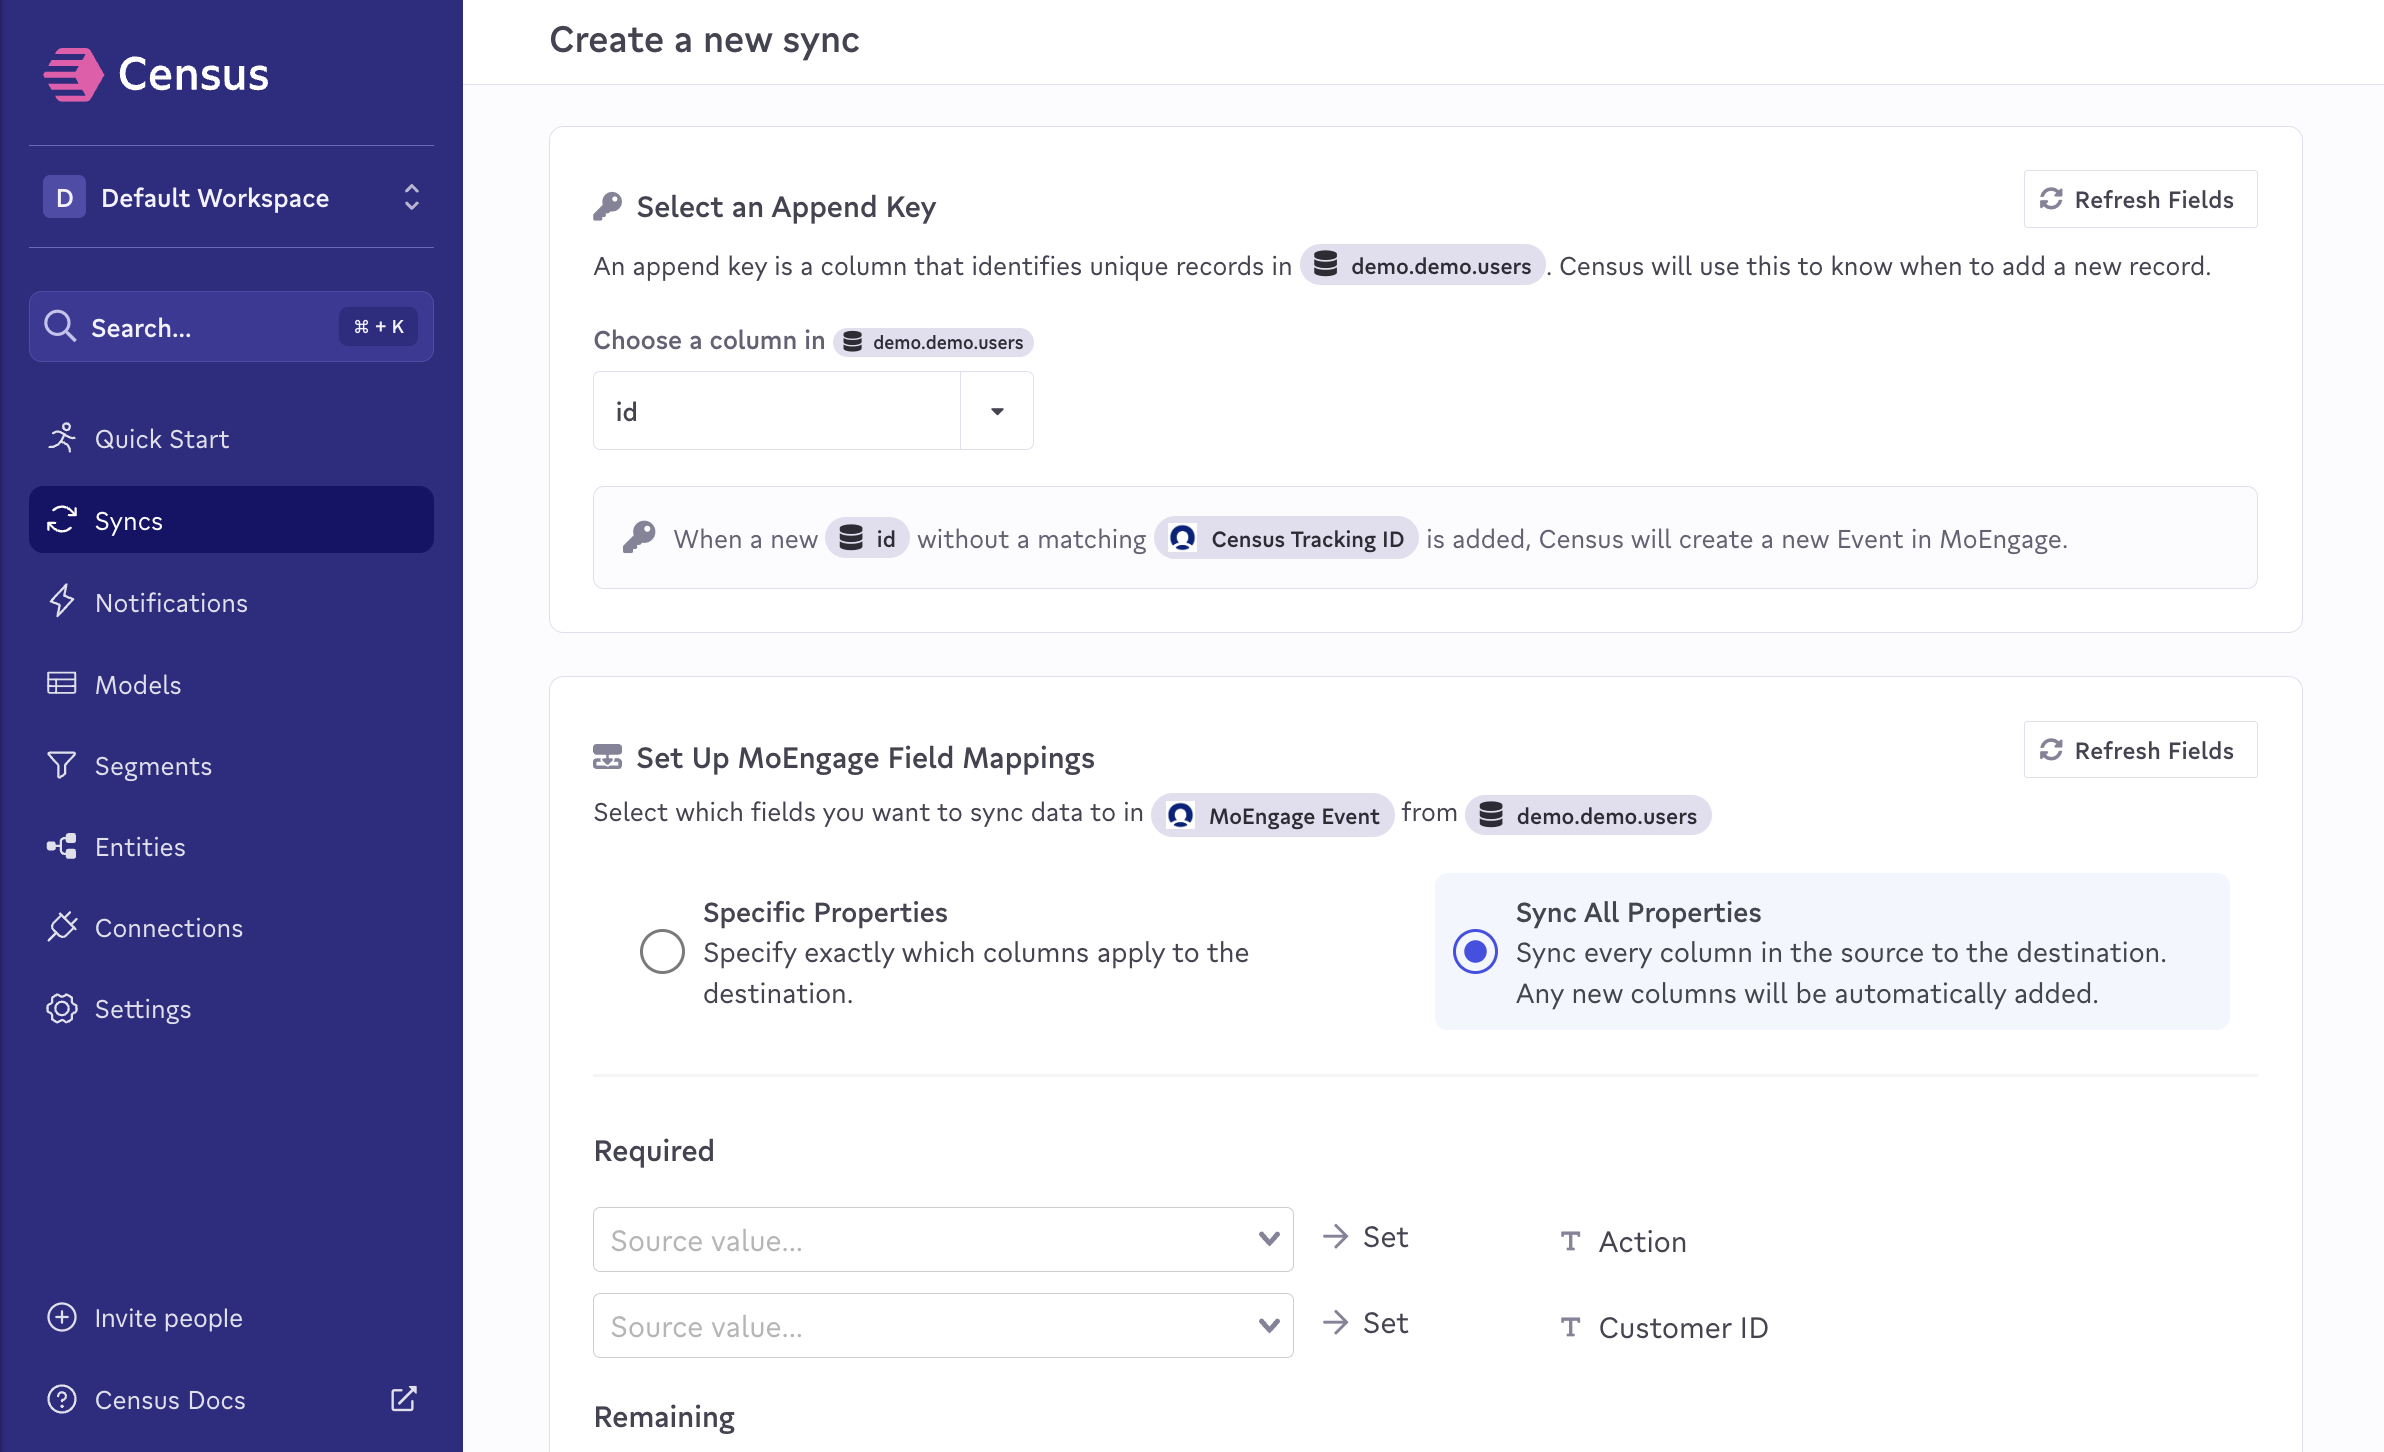Open the Default Workspace switcher
The height and width of the screenshot is (1452, 2384).
(x=410, y=197)
